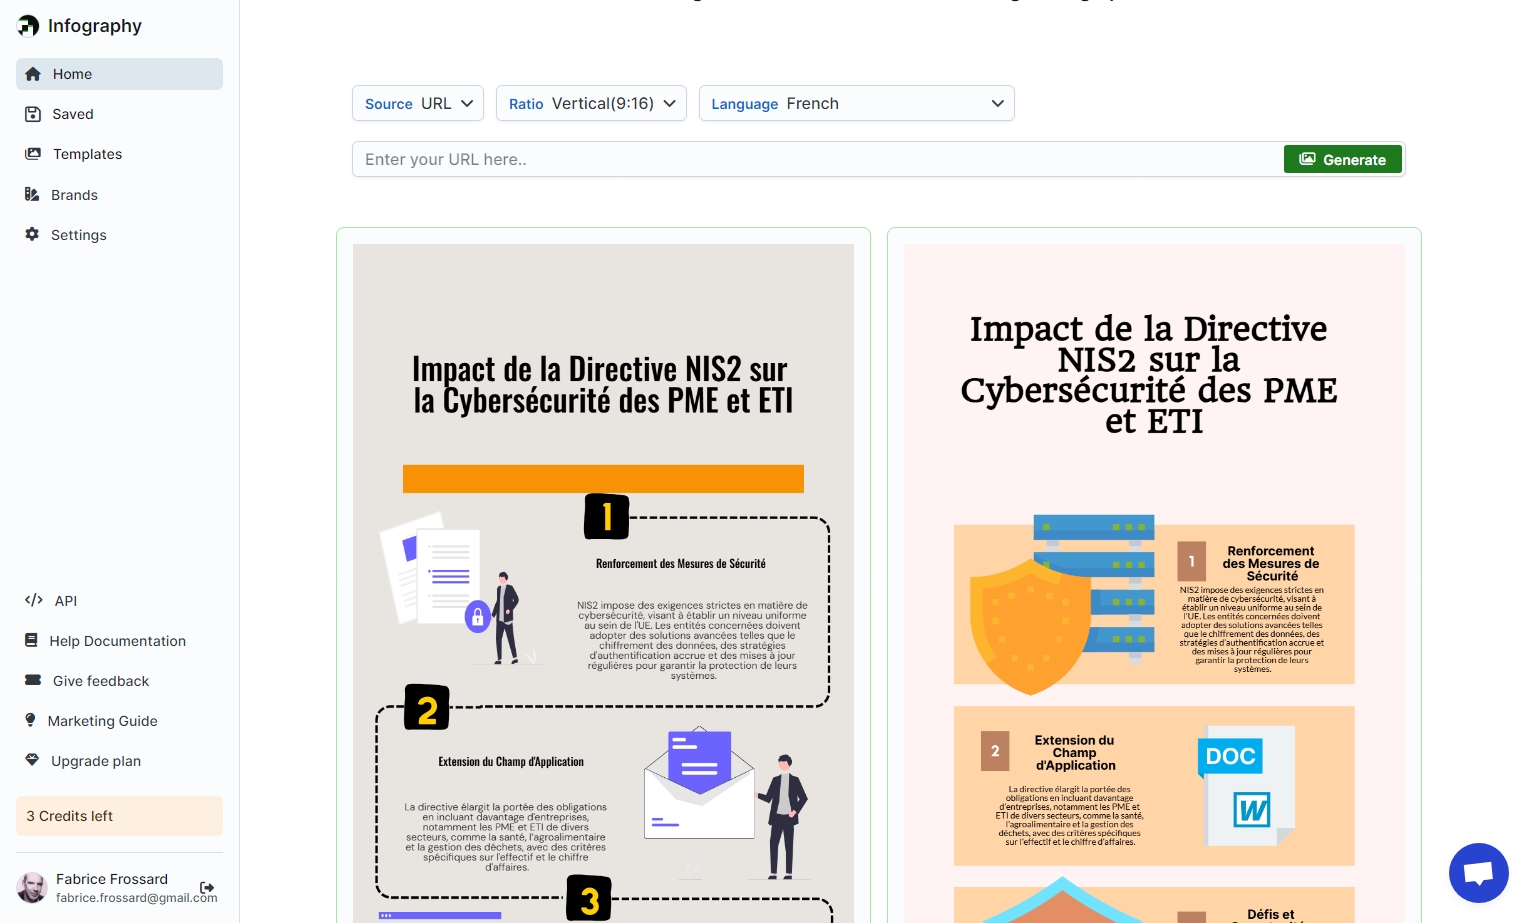Click the Settings gear icon

(31, 234)
